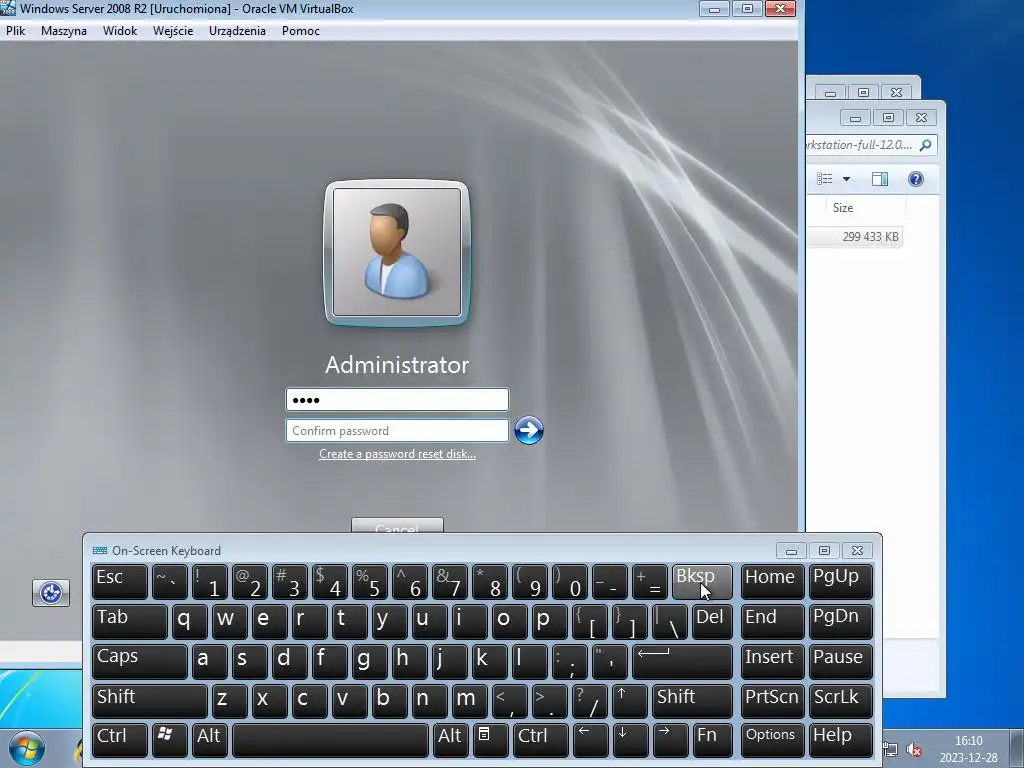Click the number 1 key
The width and height of the screenshot is (1024, 768).
(209, 582)
